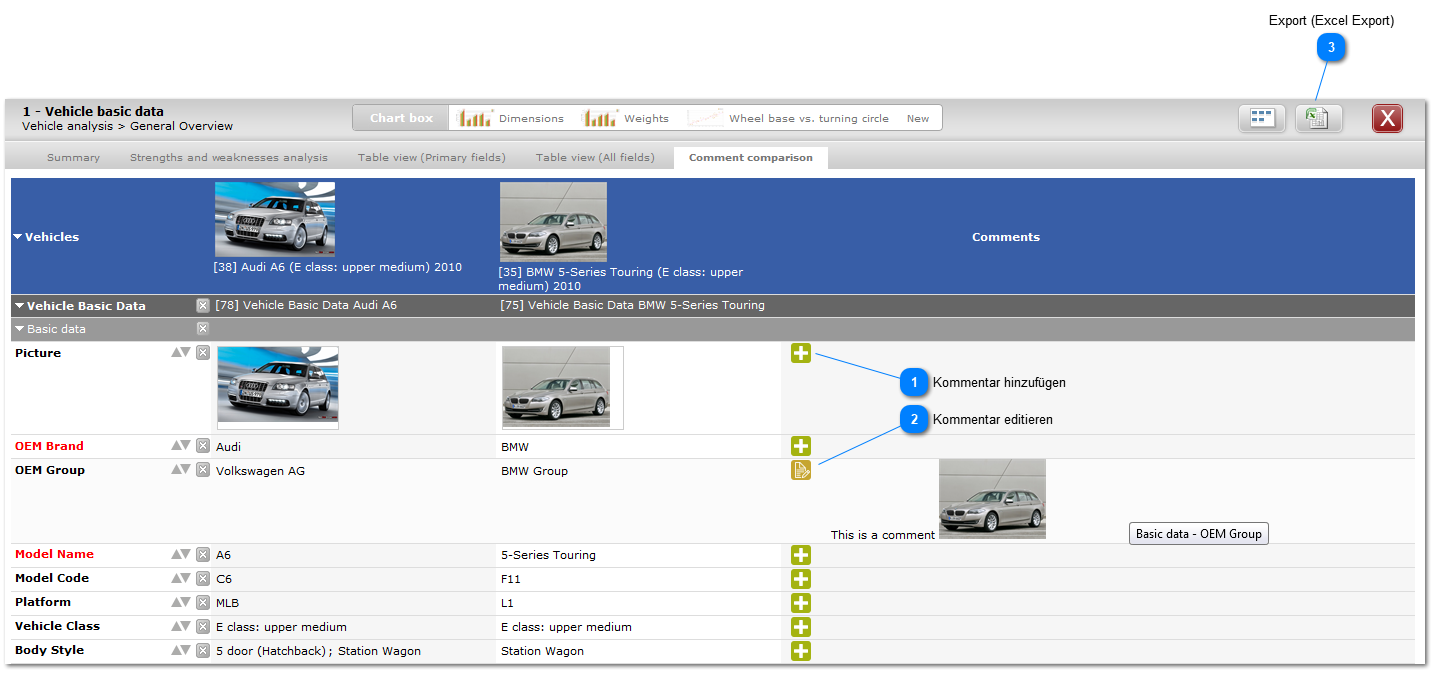This screenshot has height=673, width=1434.
Task: Add a comment to the Body Style row
Action: [x=801, y=651]
